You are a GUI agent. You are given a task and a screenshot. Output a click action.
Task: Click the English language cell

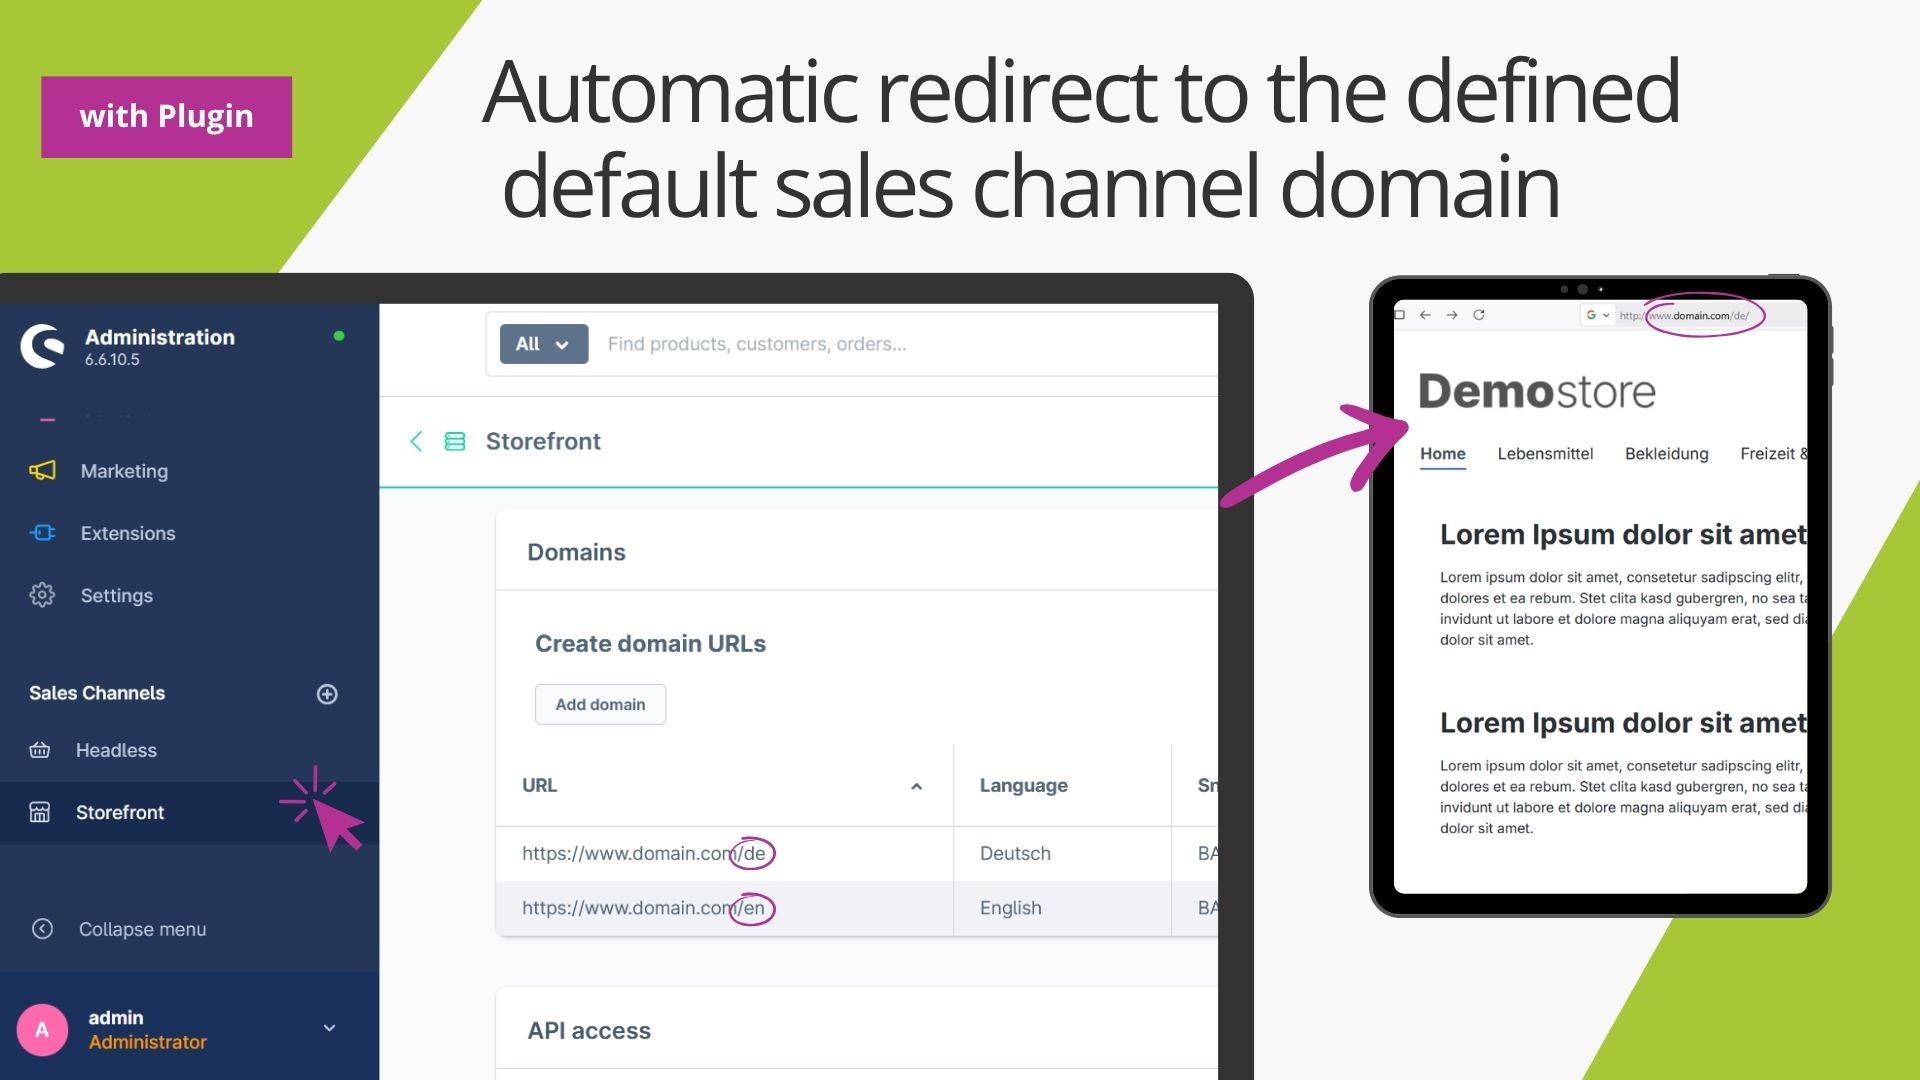coord(1010,908)
